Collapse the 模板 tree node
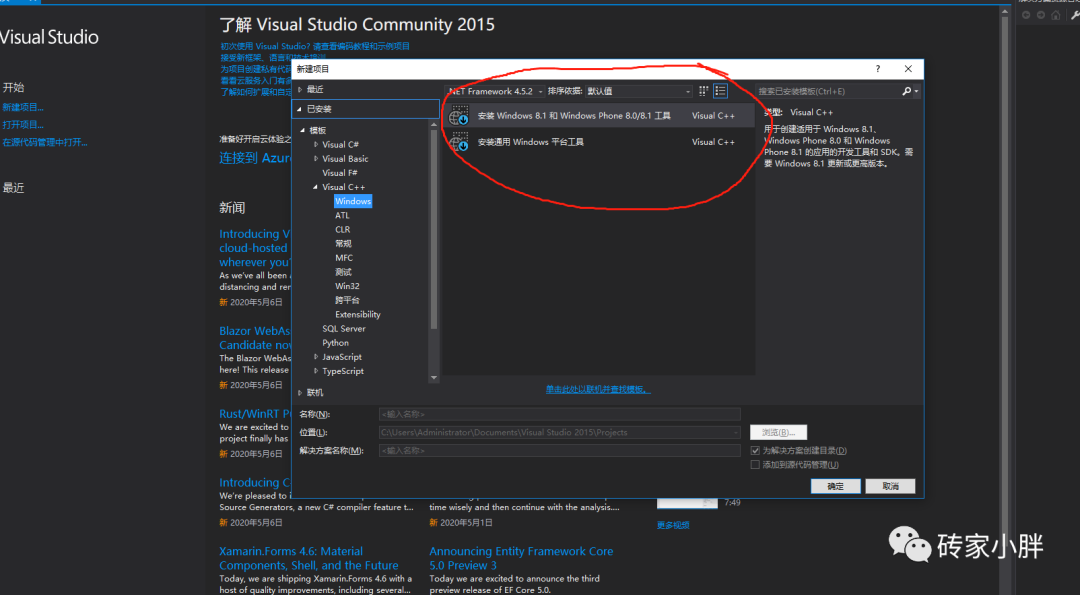The height and width of the screenshot is (595, 1080). (x=302, y=130)
